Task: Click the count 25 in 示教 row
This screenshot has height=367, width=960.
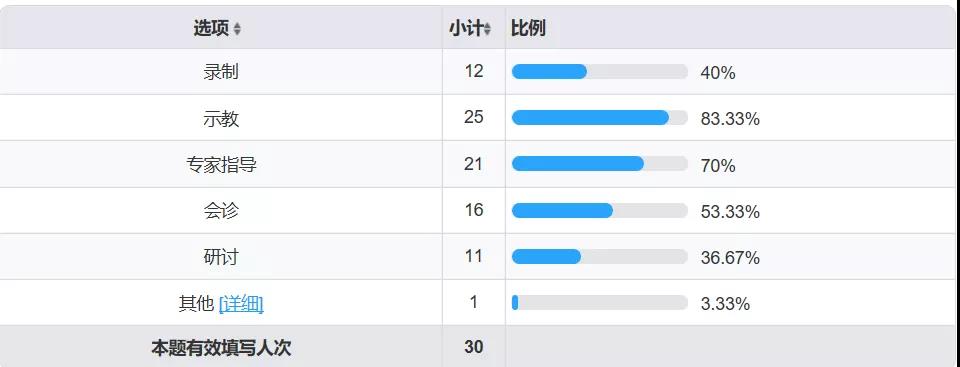Action: coord(474,117)
